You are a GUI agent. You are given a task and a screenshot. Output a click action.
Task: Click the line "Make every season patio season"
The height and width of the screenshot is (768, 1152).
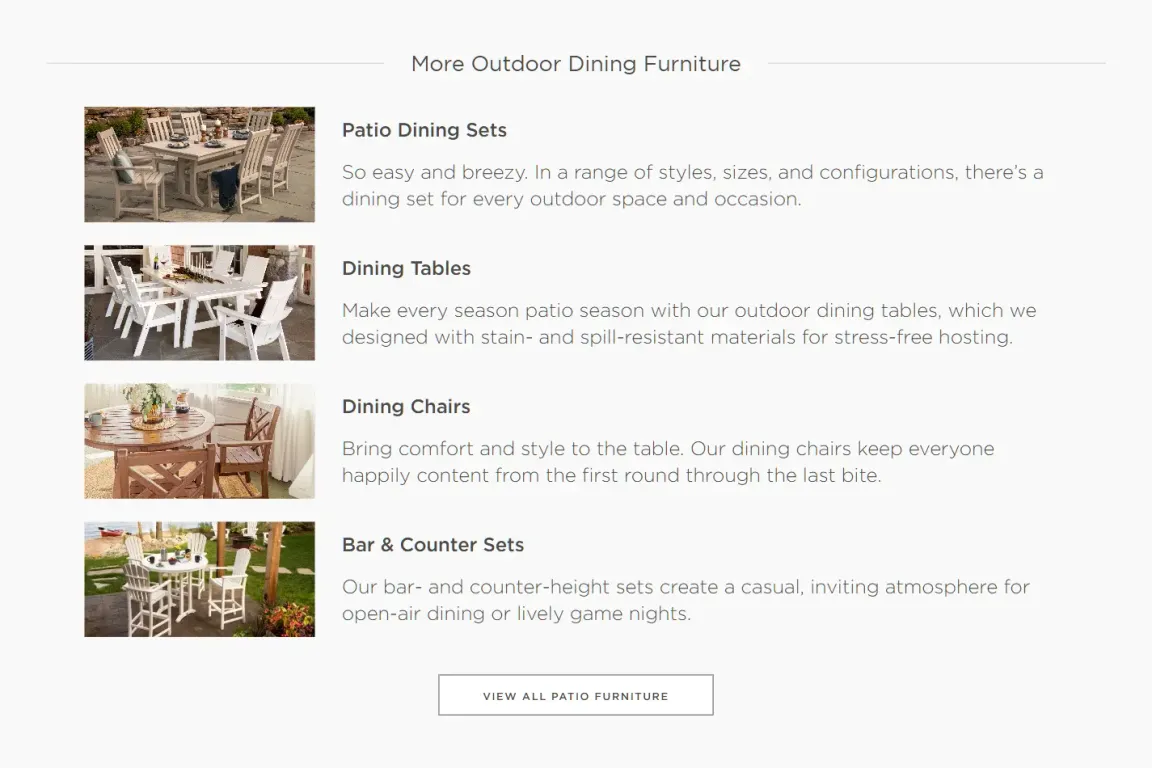(x=689, y=310)
